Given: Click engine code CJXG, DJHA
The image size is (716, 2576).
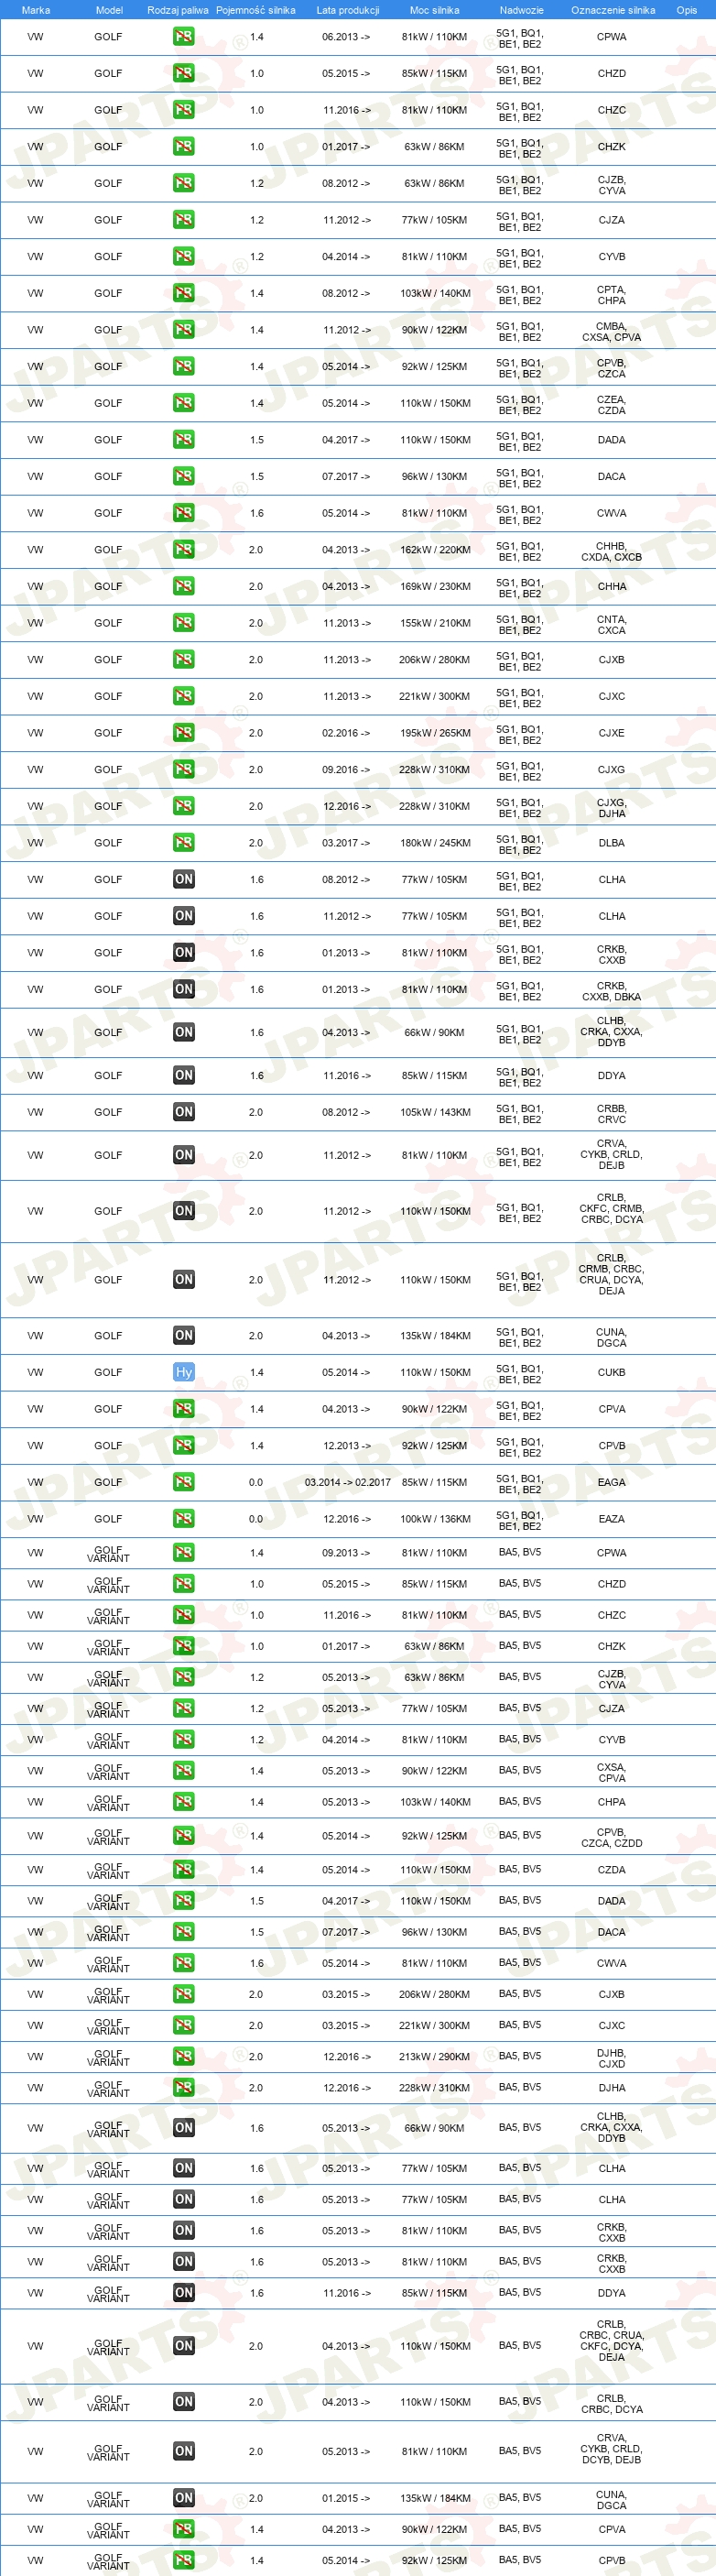Looking at the screenshot, I should tap(612, 808).
